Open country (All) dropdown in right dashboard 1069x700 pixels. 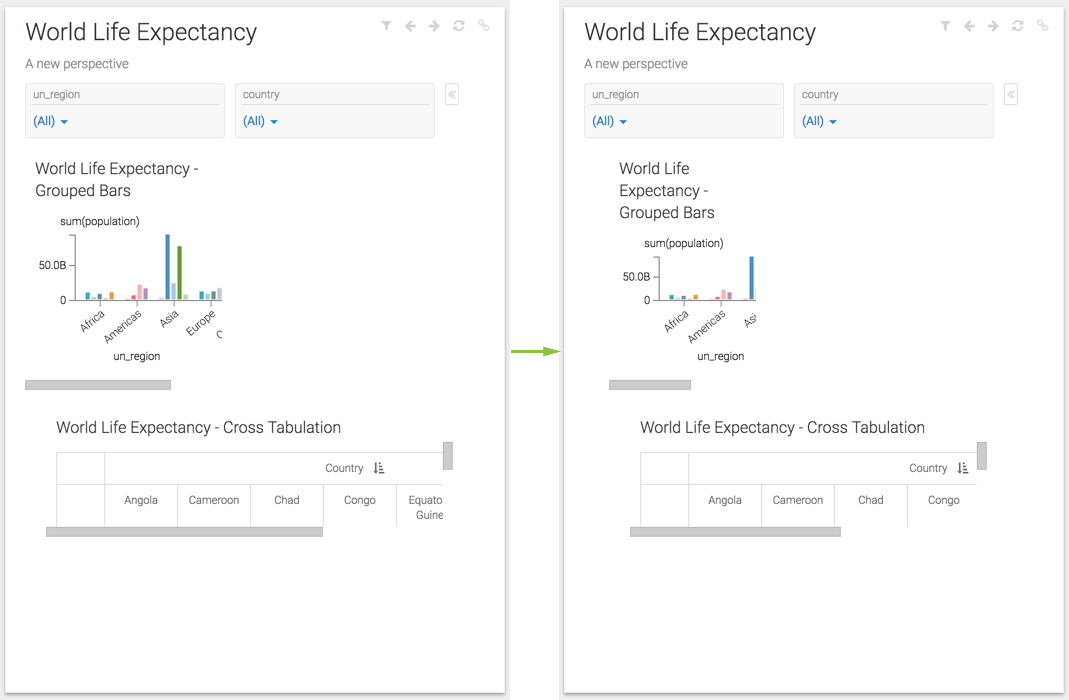(819, 121)
